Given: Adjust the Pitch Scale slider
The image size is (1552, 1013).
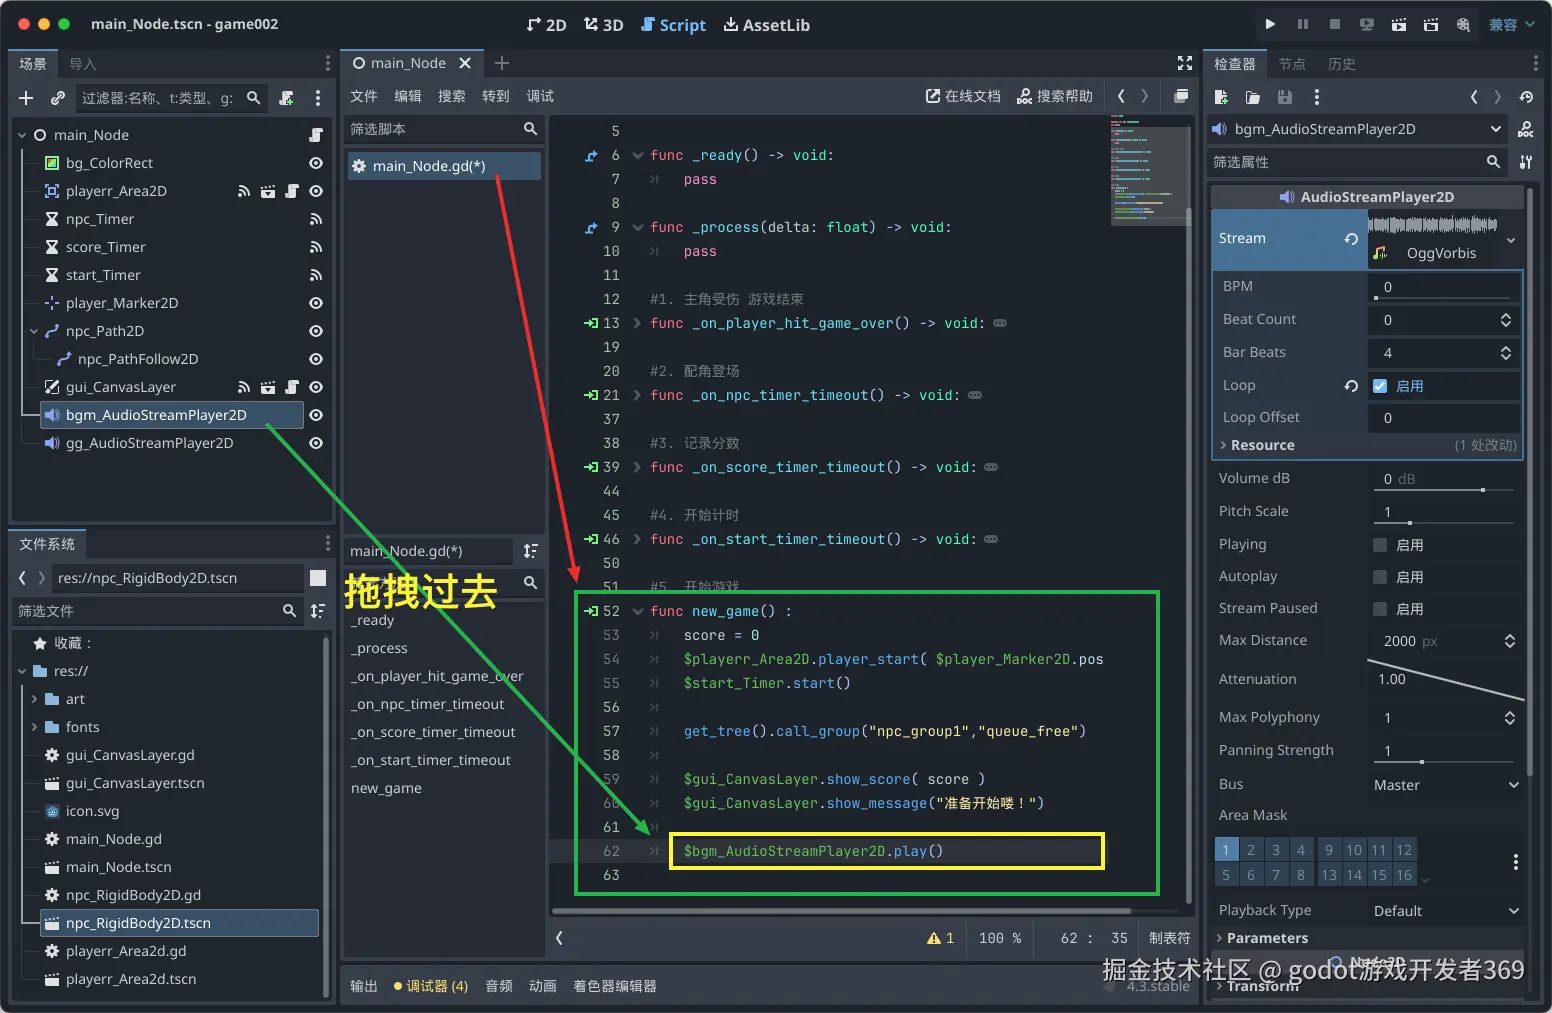Looking at the screenshot, I should coord(1446,523).
